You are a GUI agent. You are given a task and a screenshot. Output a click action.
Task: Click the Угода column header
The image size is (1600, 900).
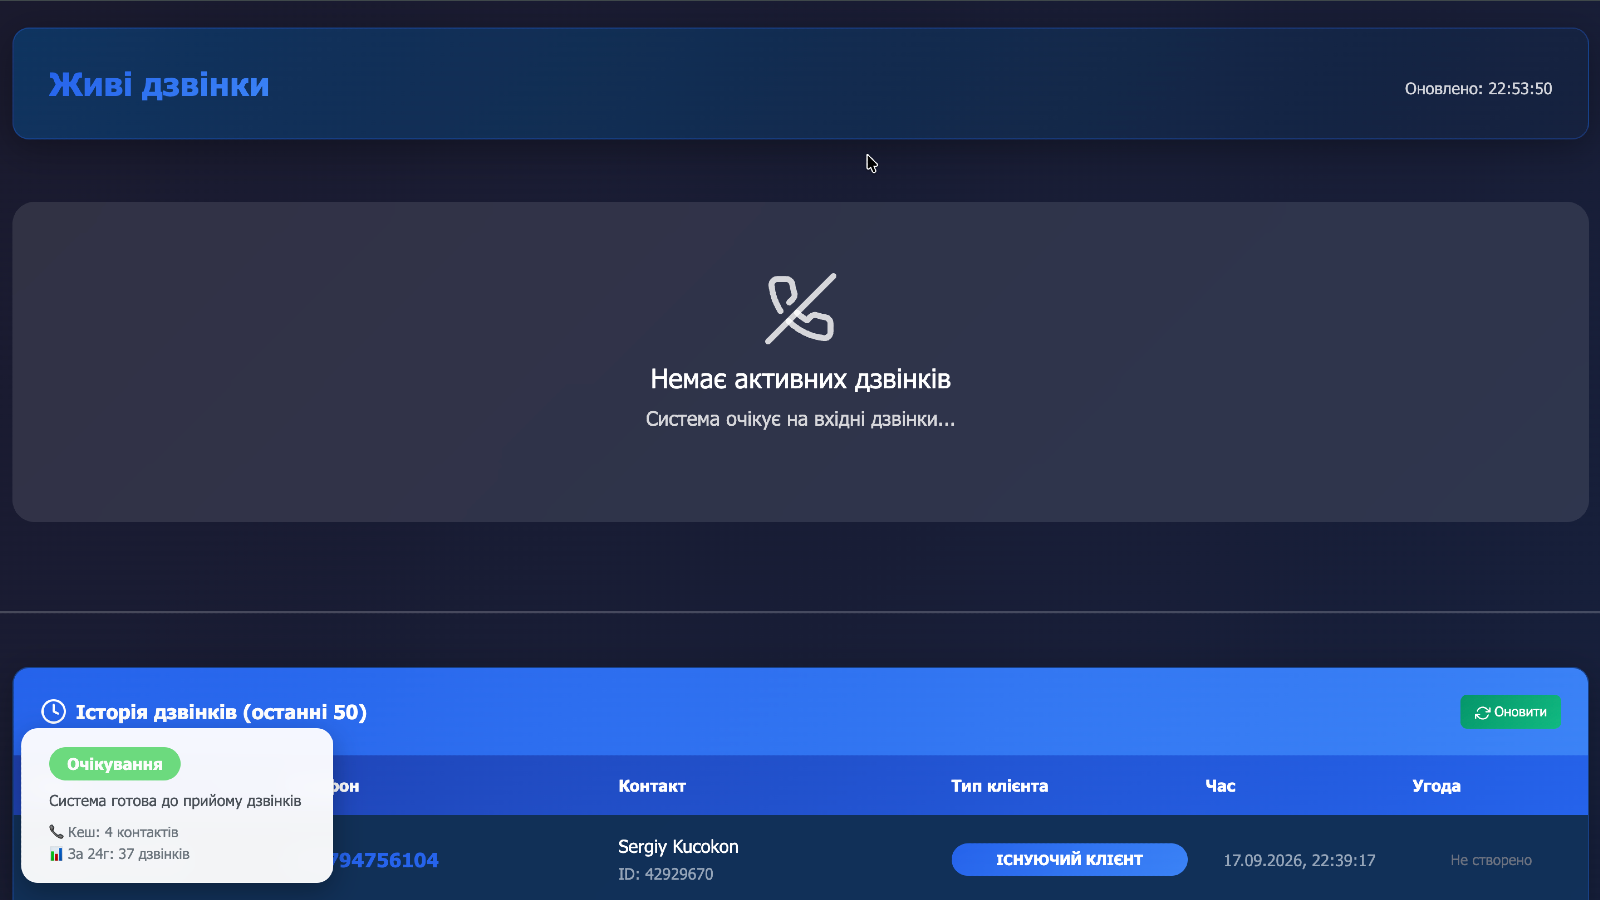tap(1436, 786)
